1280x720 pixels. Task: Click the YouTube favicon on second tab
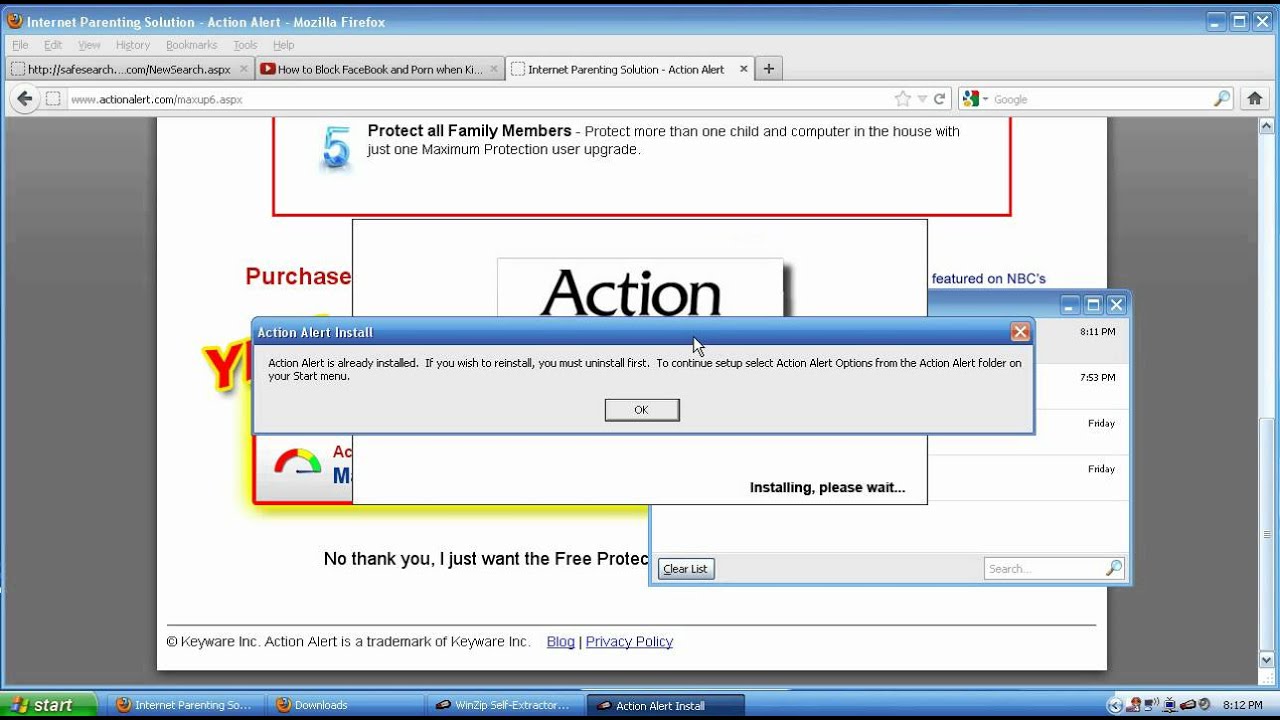point(268,69)
